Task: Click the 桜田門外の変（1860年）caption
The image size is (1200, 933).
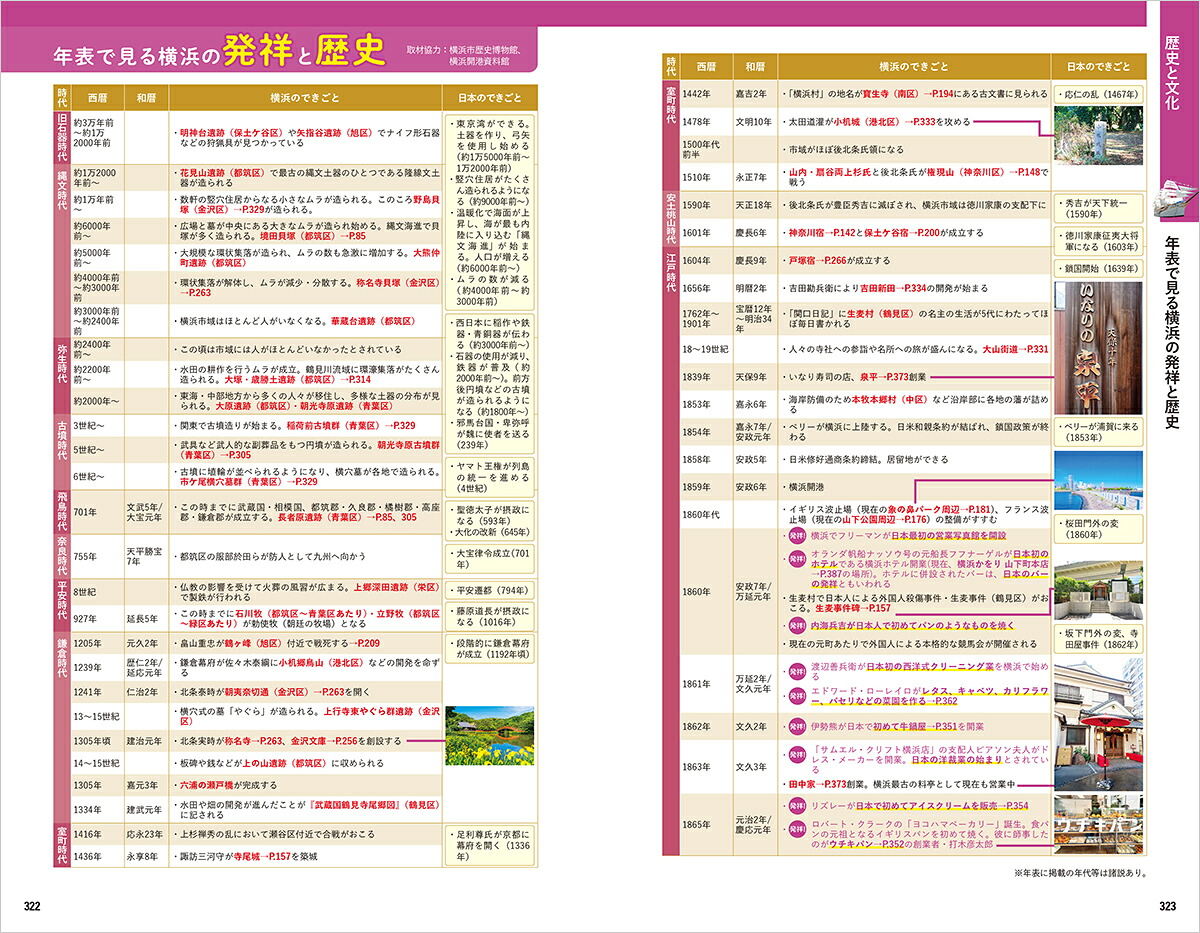Action: (x=1099, y=529)
